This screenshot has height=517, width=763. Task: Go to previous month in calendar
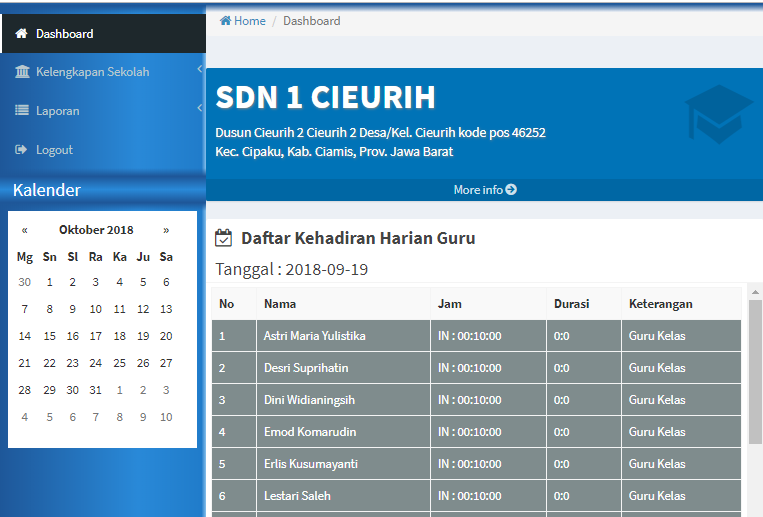click(x=25, y=230)
